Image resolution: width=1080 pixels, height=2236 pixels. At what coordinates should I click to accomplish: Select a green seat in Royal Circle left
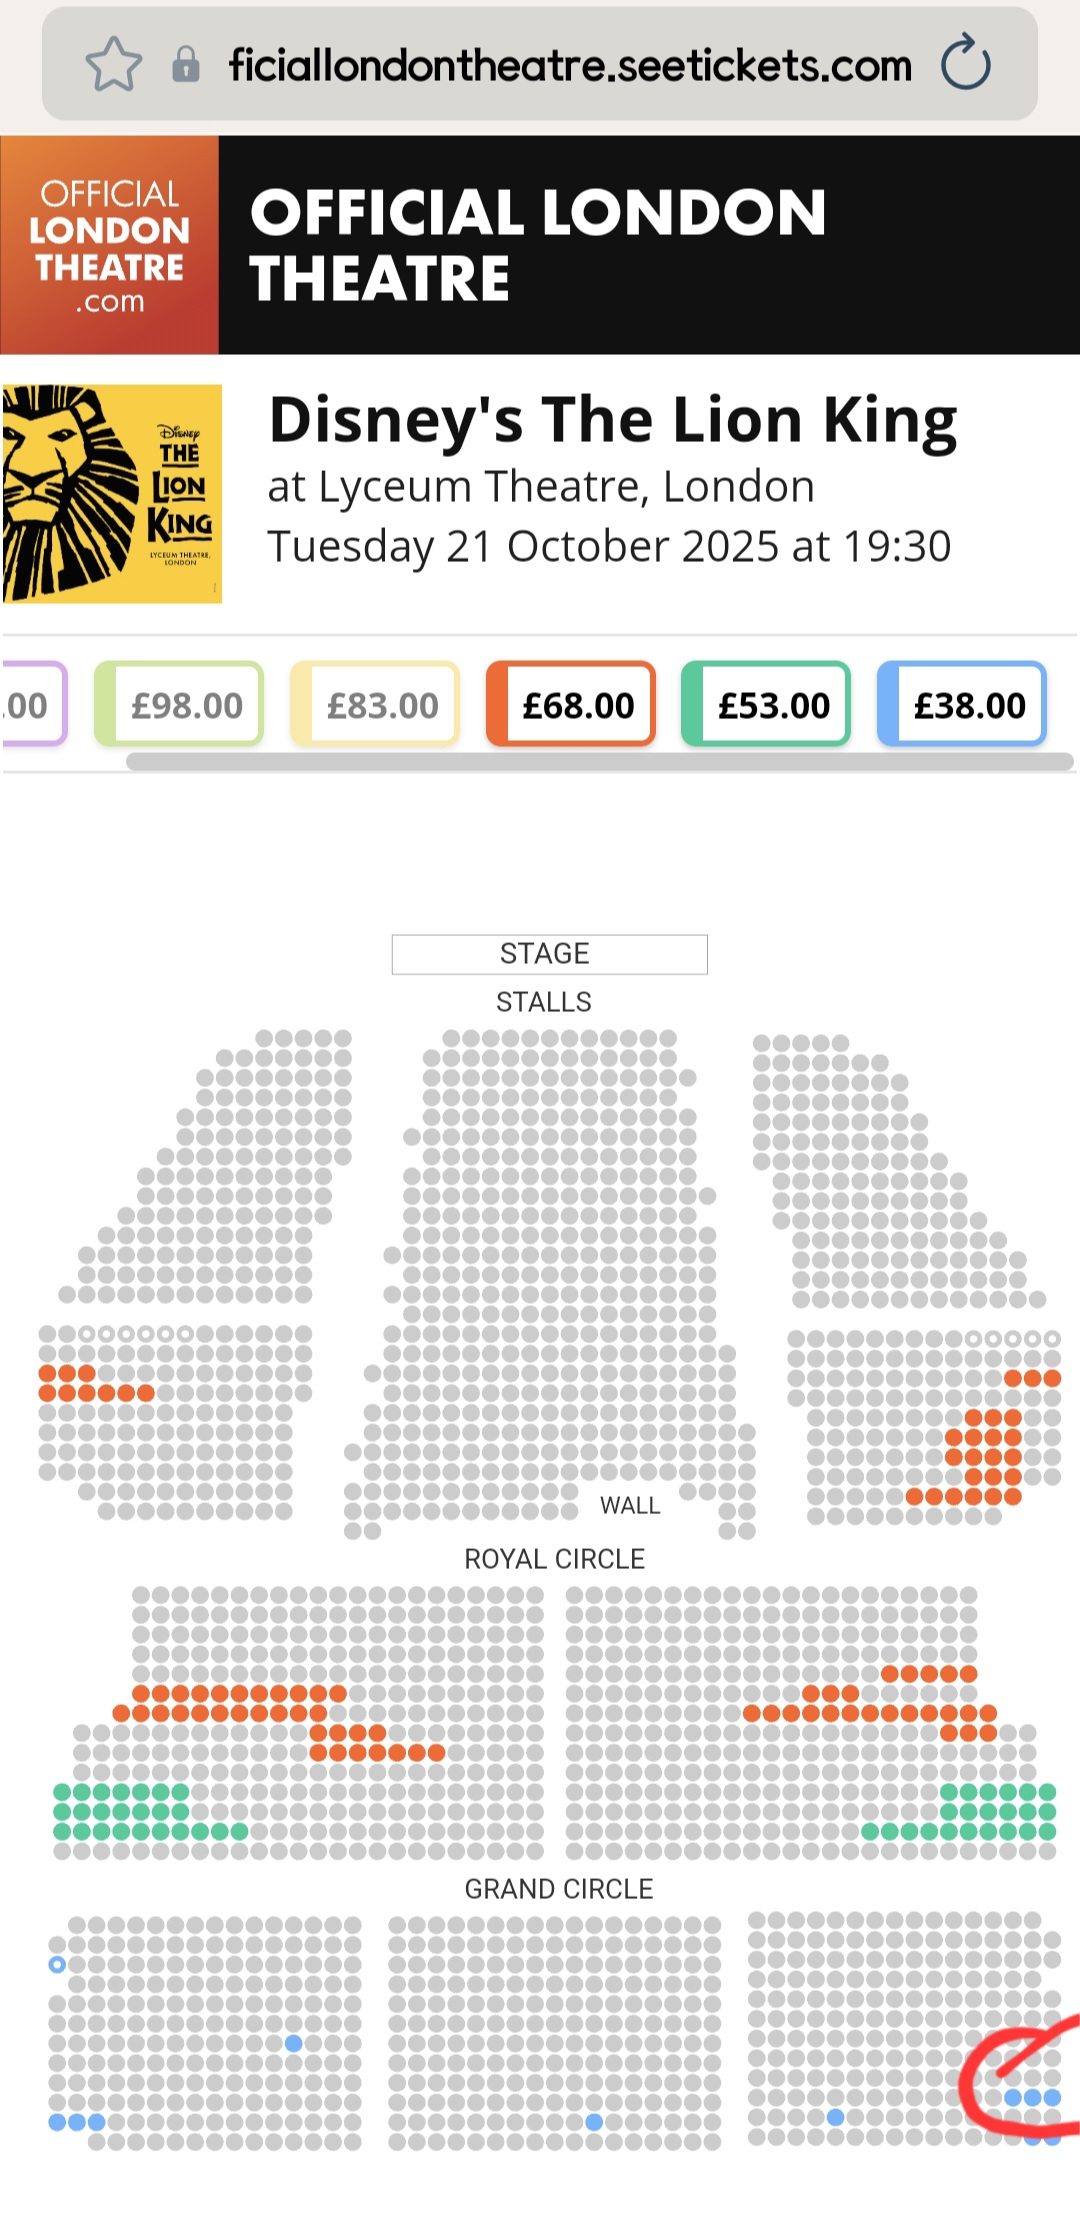121,1811
